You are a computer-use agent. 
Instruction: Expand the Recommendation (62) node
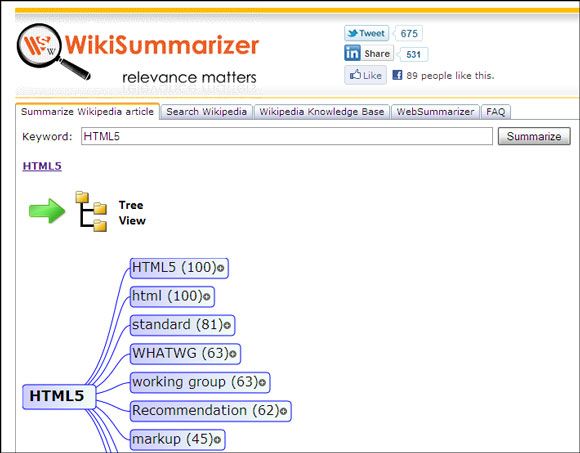point(283,411)
